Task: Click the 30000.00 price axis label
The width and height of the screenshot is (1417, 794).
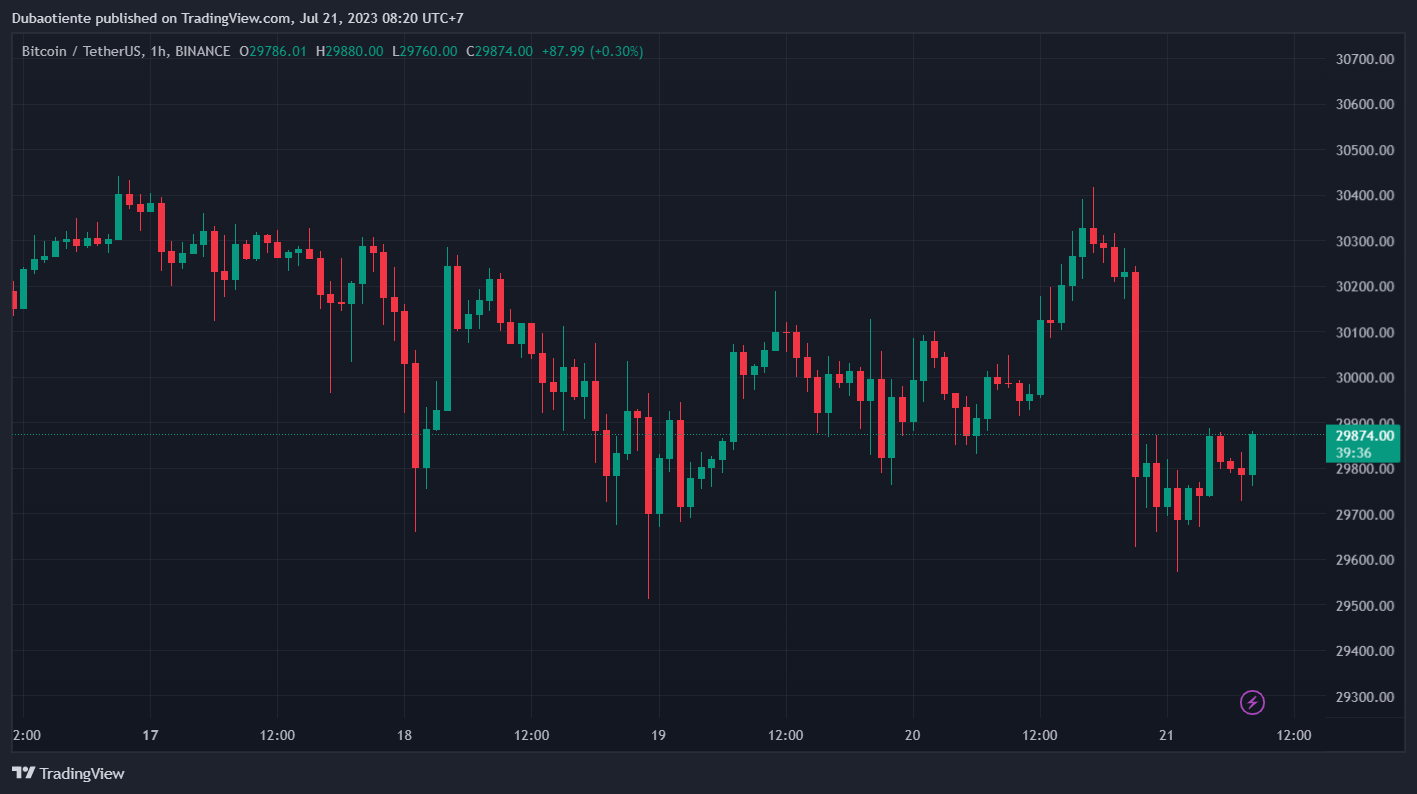Action: 1365,378
